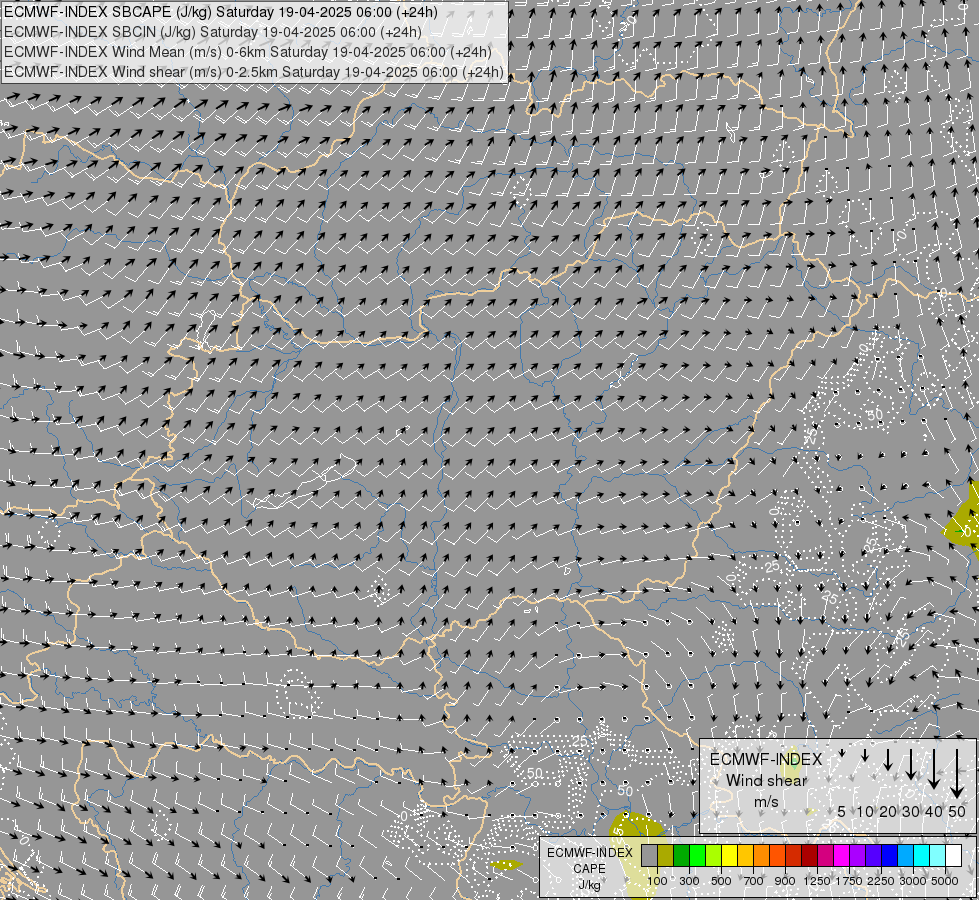Viewport: 979px width, 900px height.
Task: Click the 'm/s' unit in shear legend
Action: tap(766, 802)
